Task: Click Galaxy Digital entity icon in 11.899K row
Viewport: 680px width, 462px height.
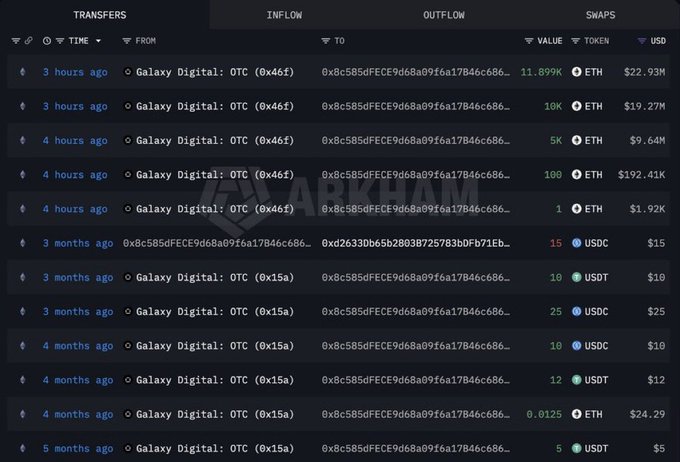Action: [128, 72]
